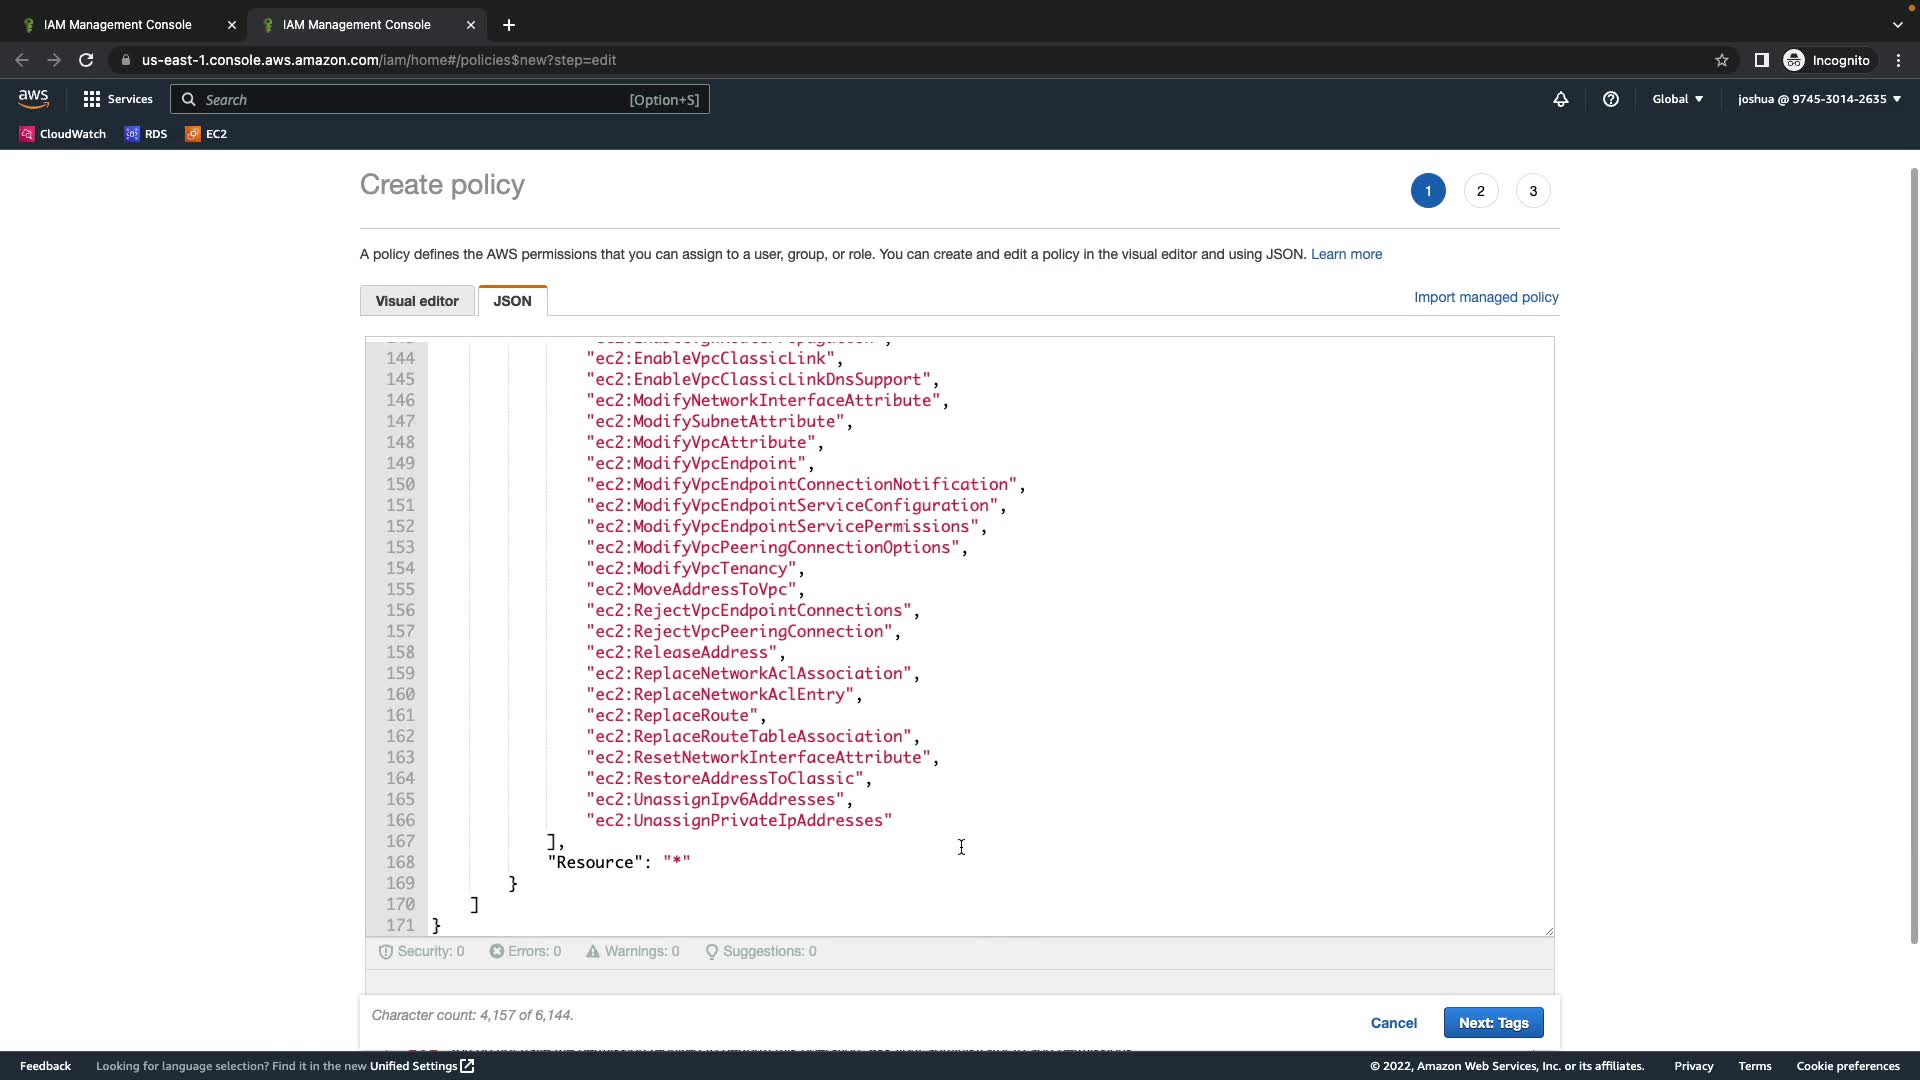The height and width of the screenshot is (1080, 1920).
Task: Show the Warnings findings indicator
Action: click(632, 952)
